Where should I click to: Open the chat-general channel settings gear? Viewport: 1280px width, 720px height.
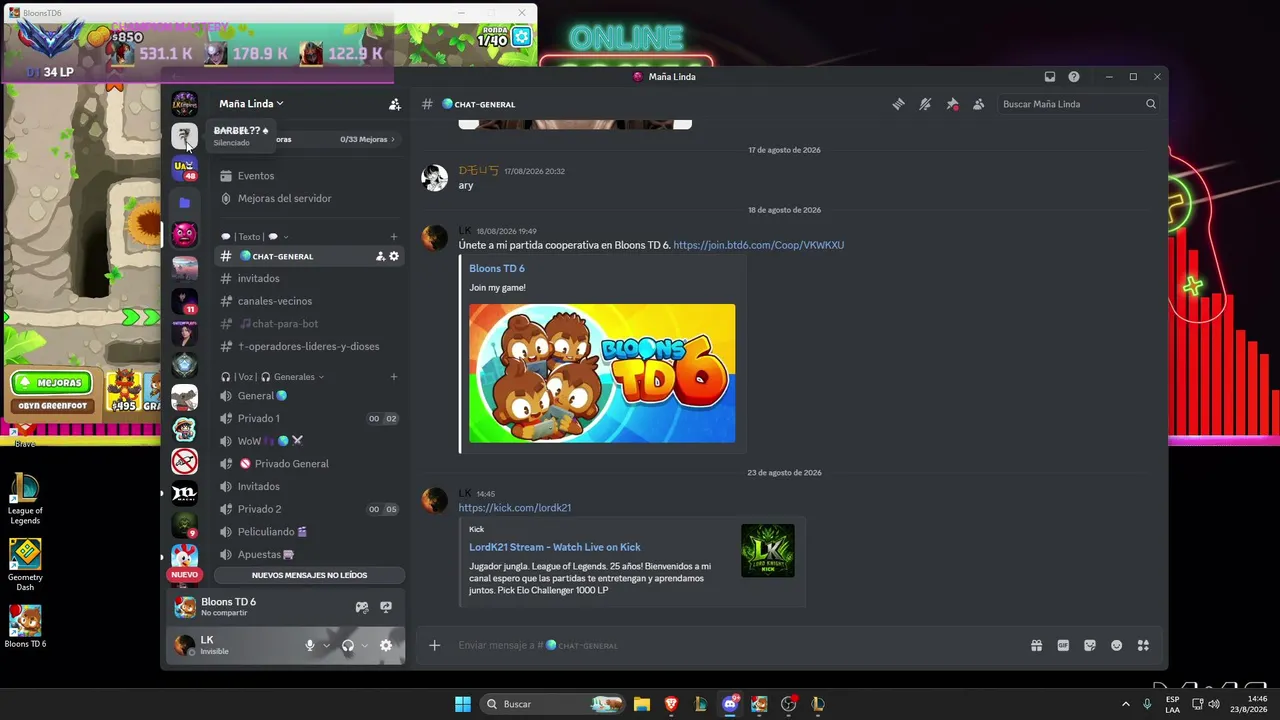click(394, 256)
